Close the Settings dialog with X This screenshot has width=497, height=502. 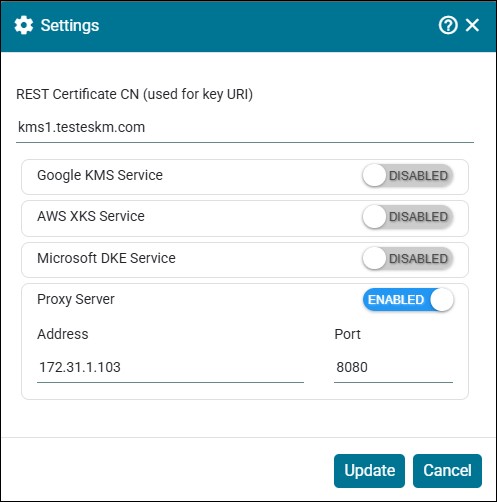pyautogui.click(x=472, y=25)
